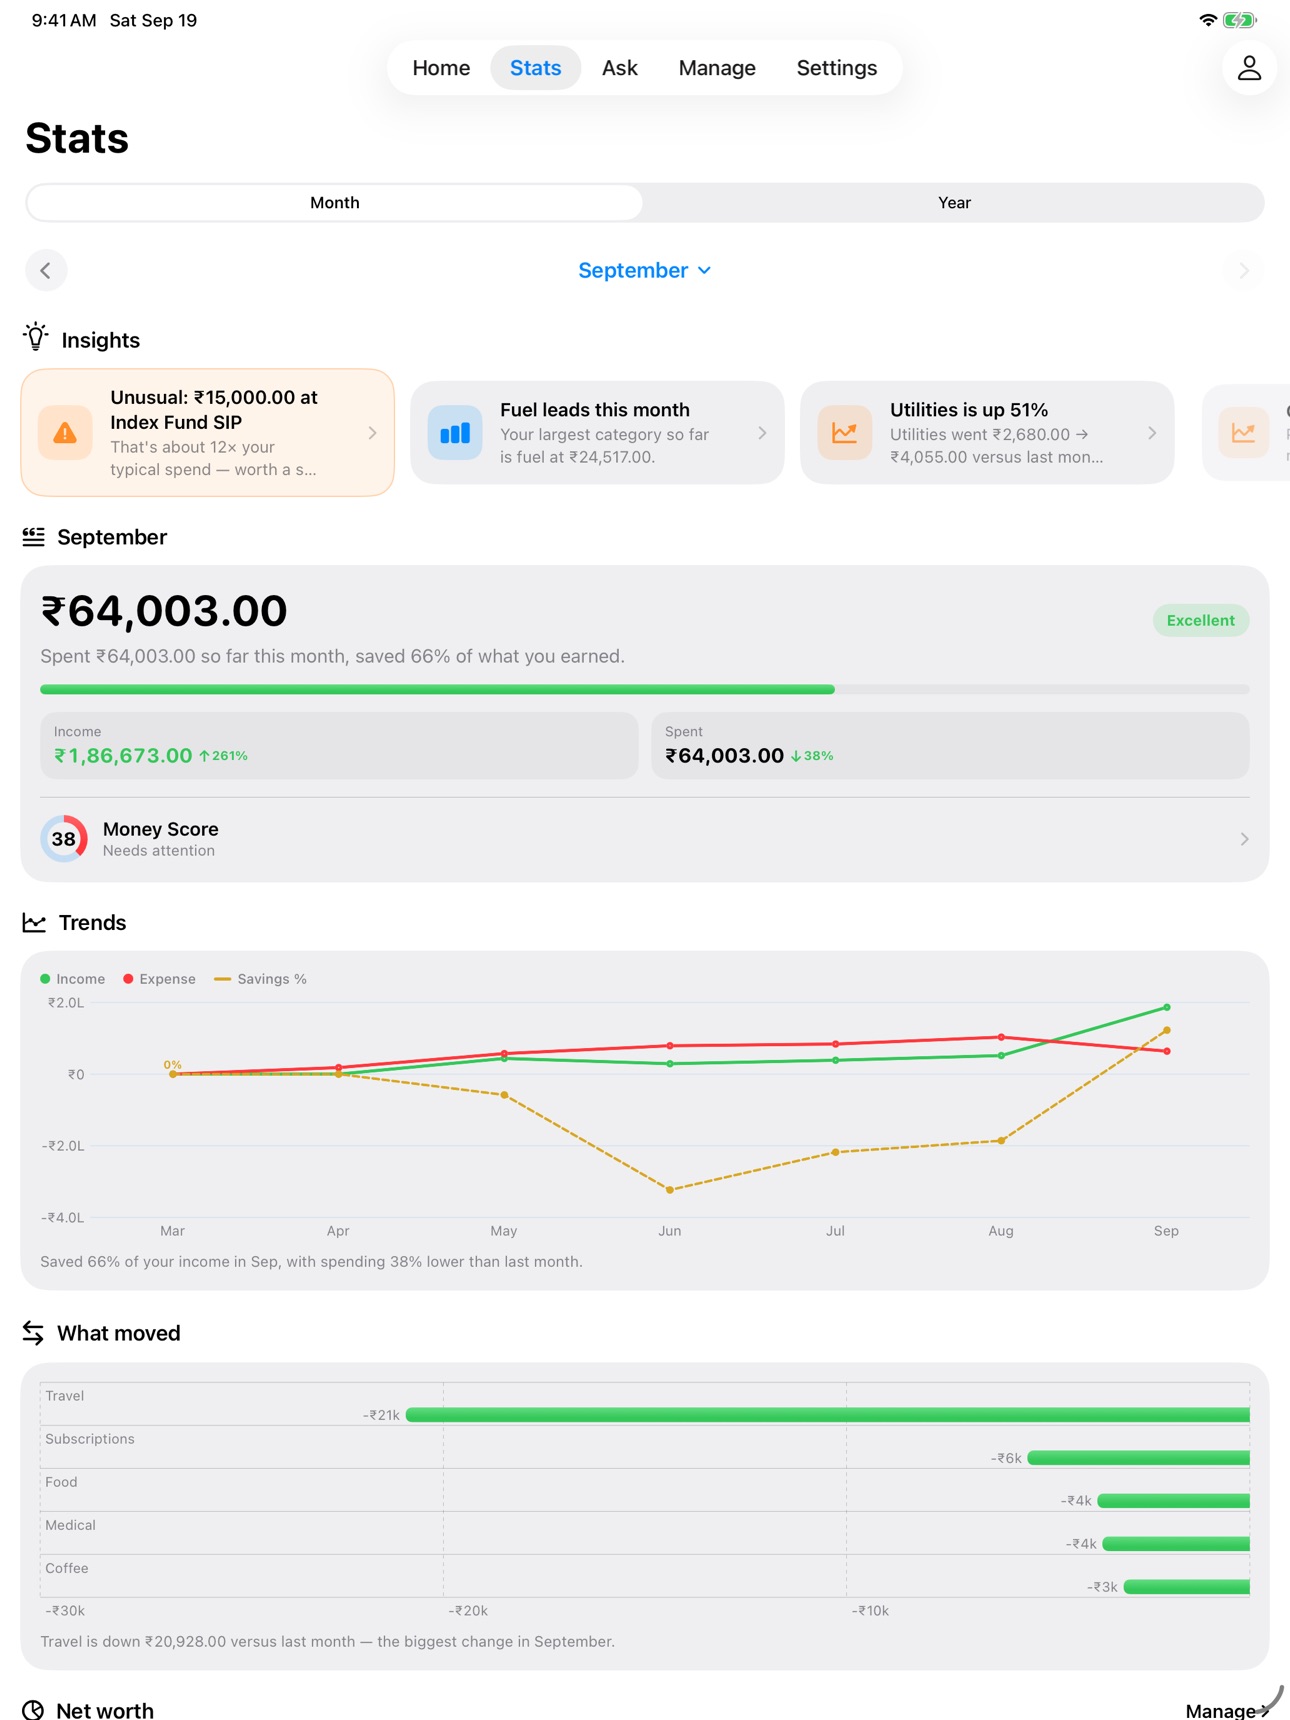Click the Money Score 38 ring
The image size is (1290, 1720).
point(64,839)
